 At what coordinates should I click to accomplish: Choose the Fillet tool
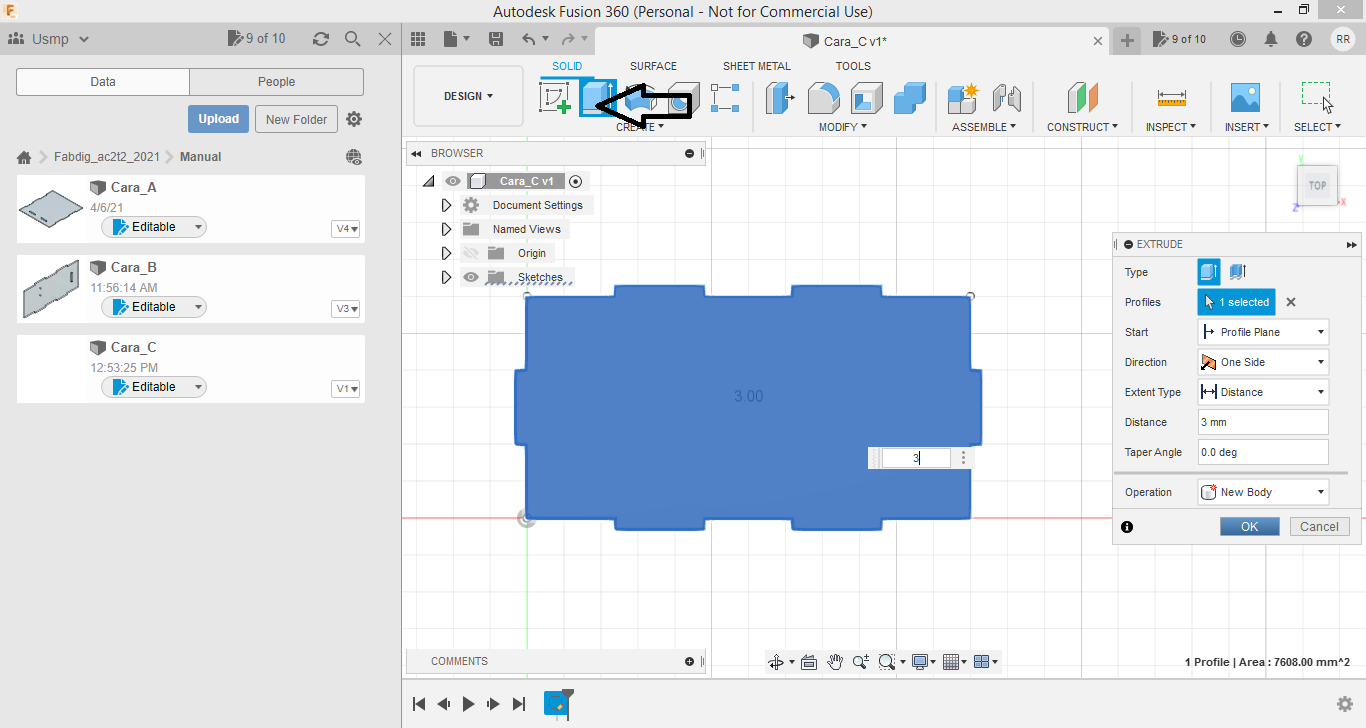pos(823,98)
